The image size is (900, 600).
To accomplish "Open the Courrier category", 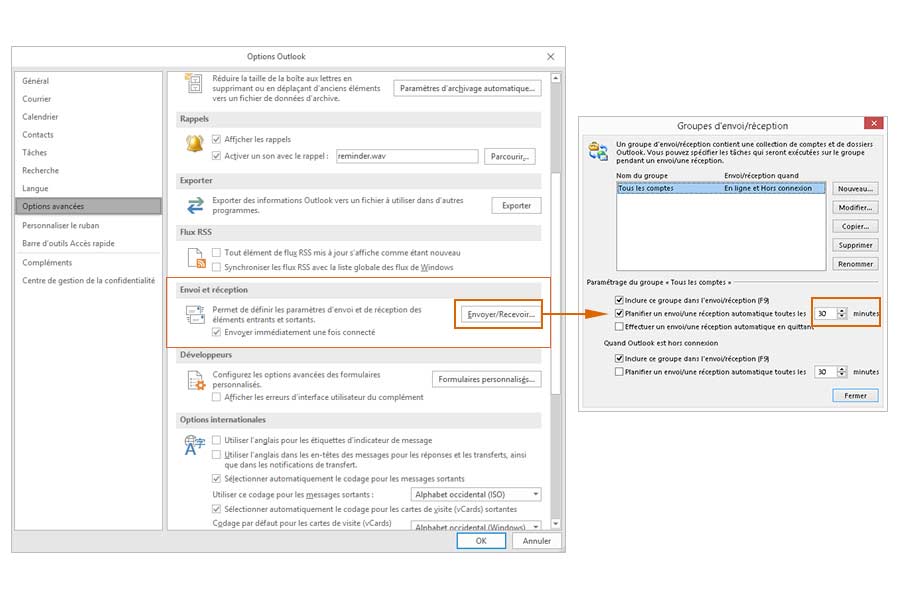I will (88, 99).
